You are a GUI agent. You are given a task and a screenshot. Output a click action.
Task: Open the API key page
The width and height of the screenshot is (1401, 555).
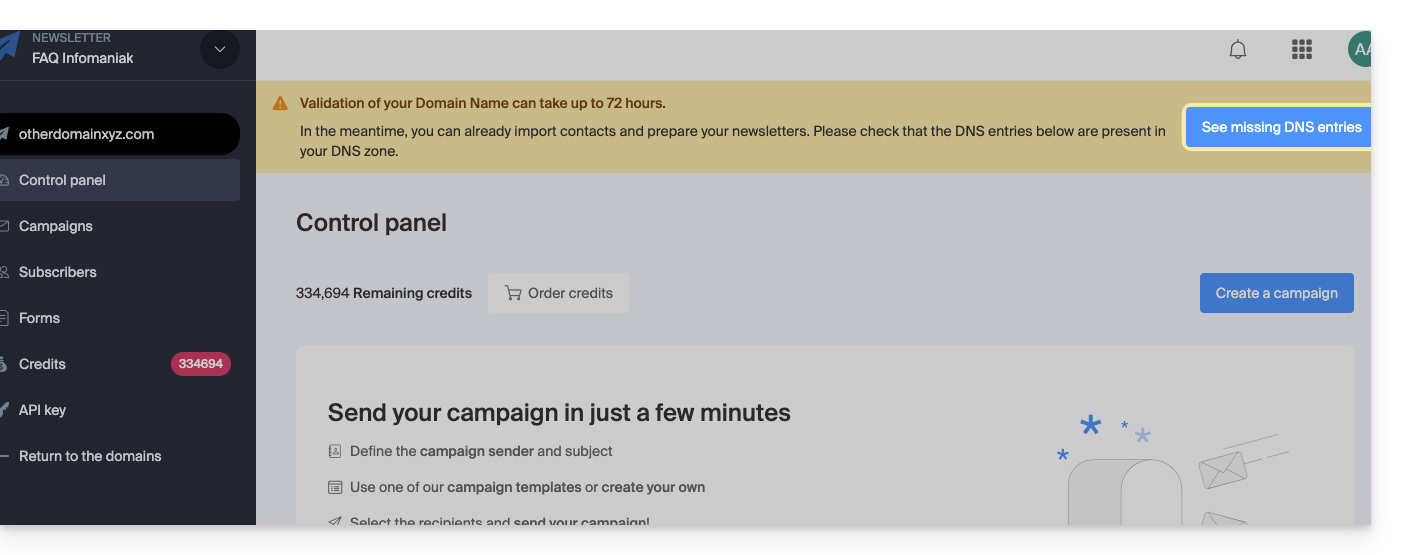[42, 410]
